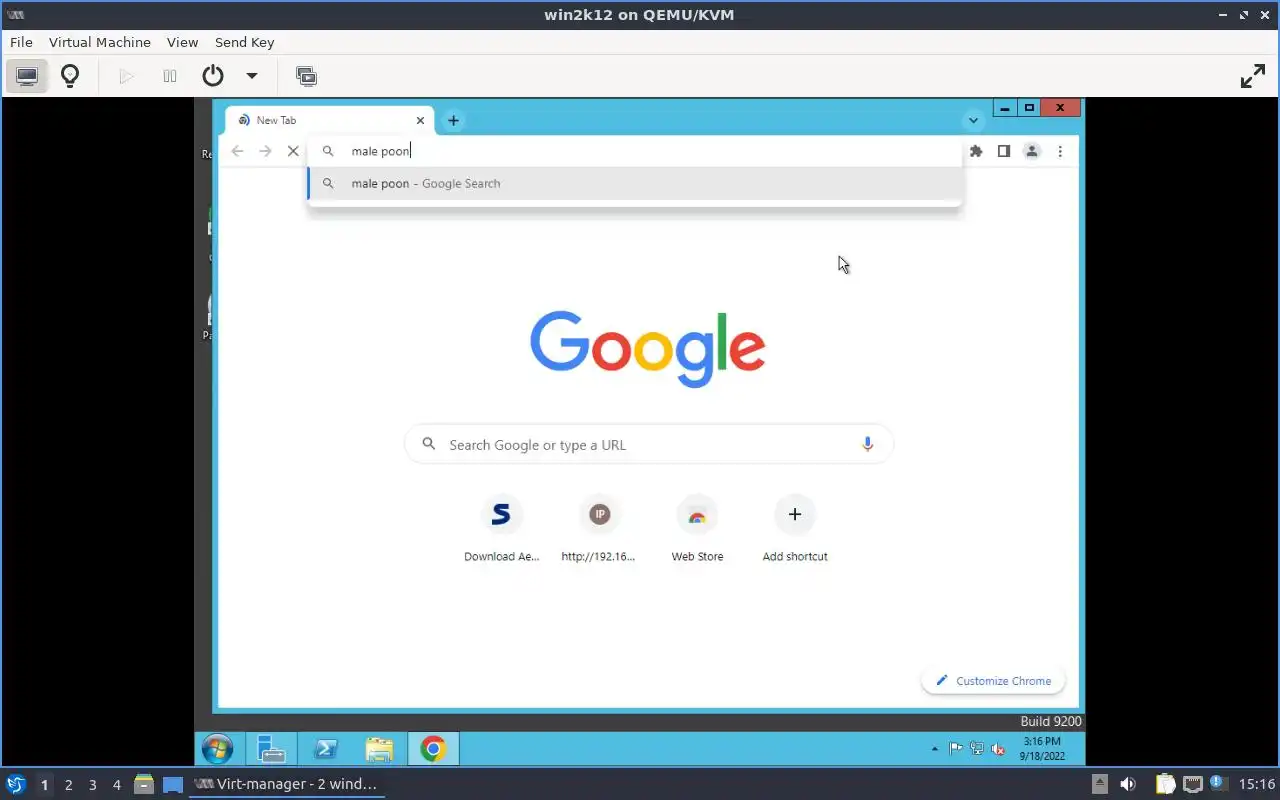Open Server Manager in Windows taskbar
Screen dimensions: 1280x800
pos(271,748)
